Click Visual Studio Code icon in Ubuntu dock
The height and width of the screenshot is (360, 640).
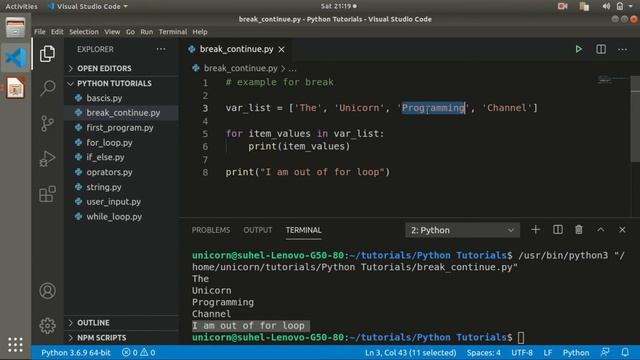tap(15, 58)
